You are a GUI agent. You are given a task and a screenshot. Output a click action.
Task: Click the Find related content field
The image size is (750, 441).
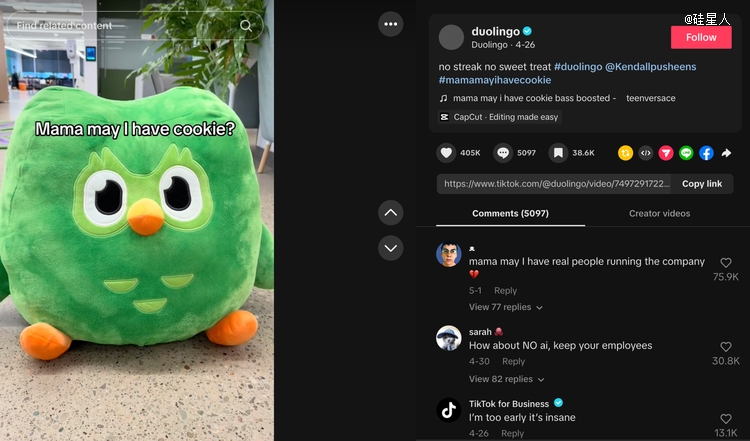point(134,26)
